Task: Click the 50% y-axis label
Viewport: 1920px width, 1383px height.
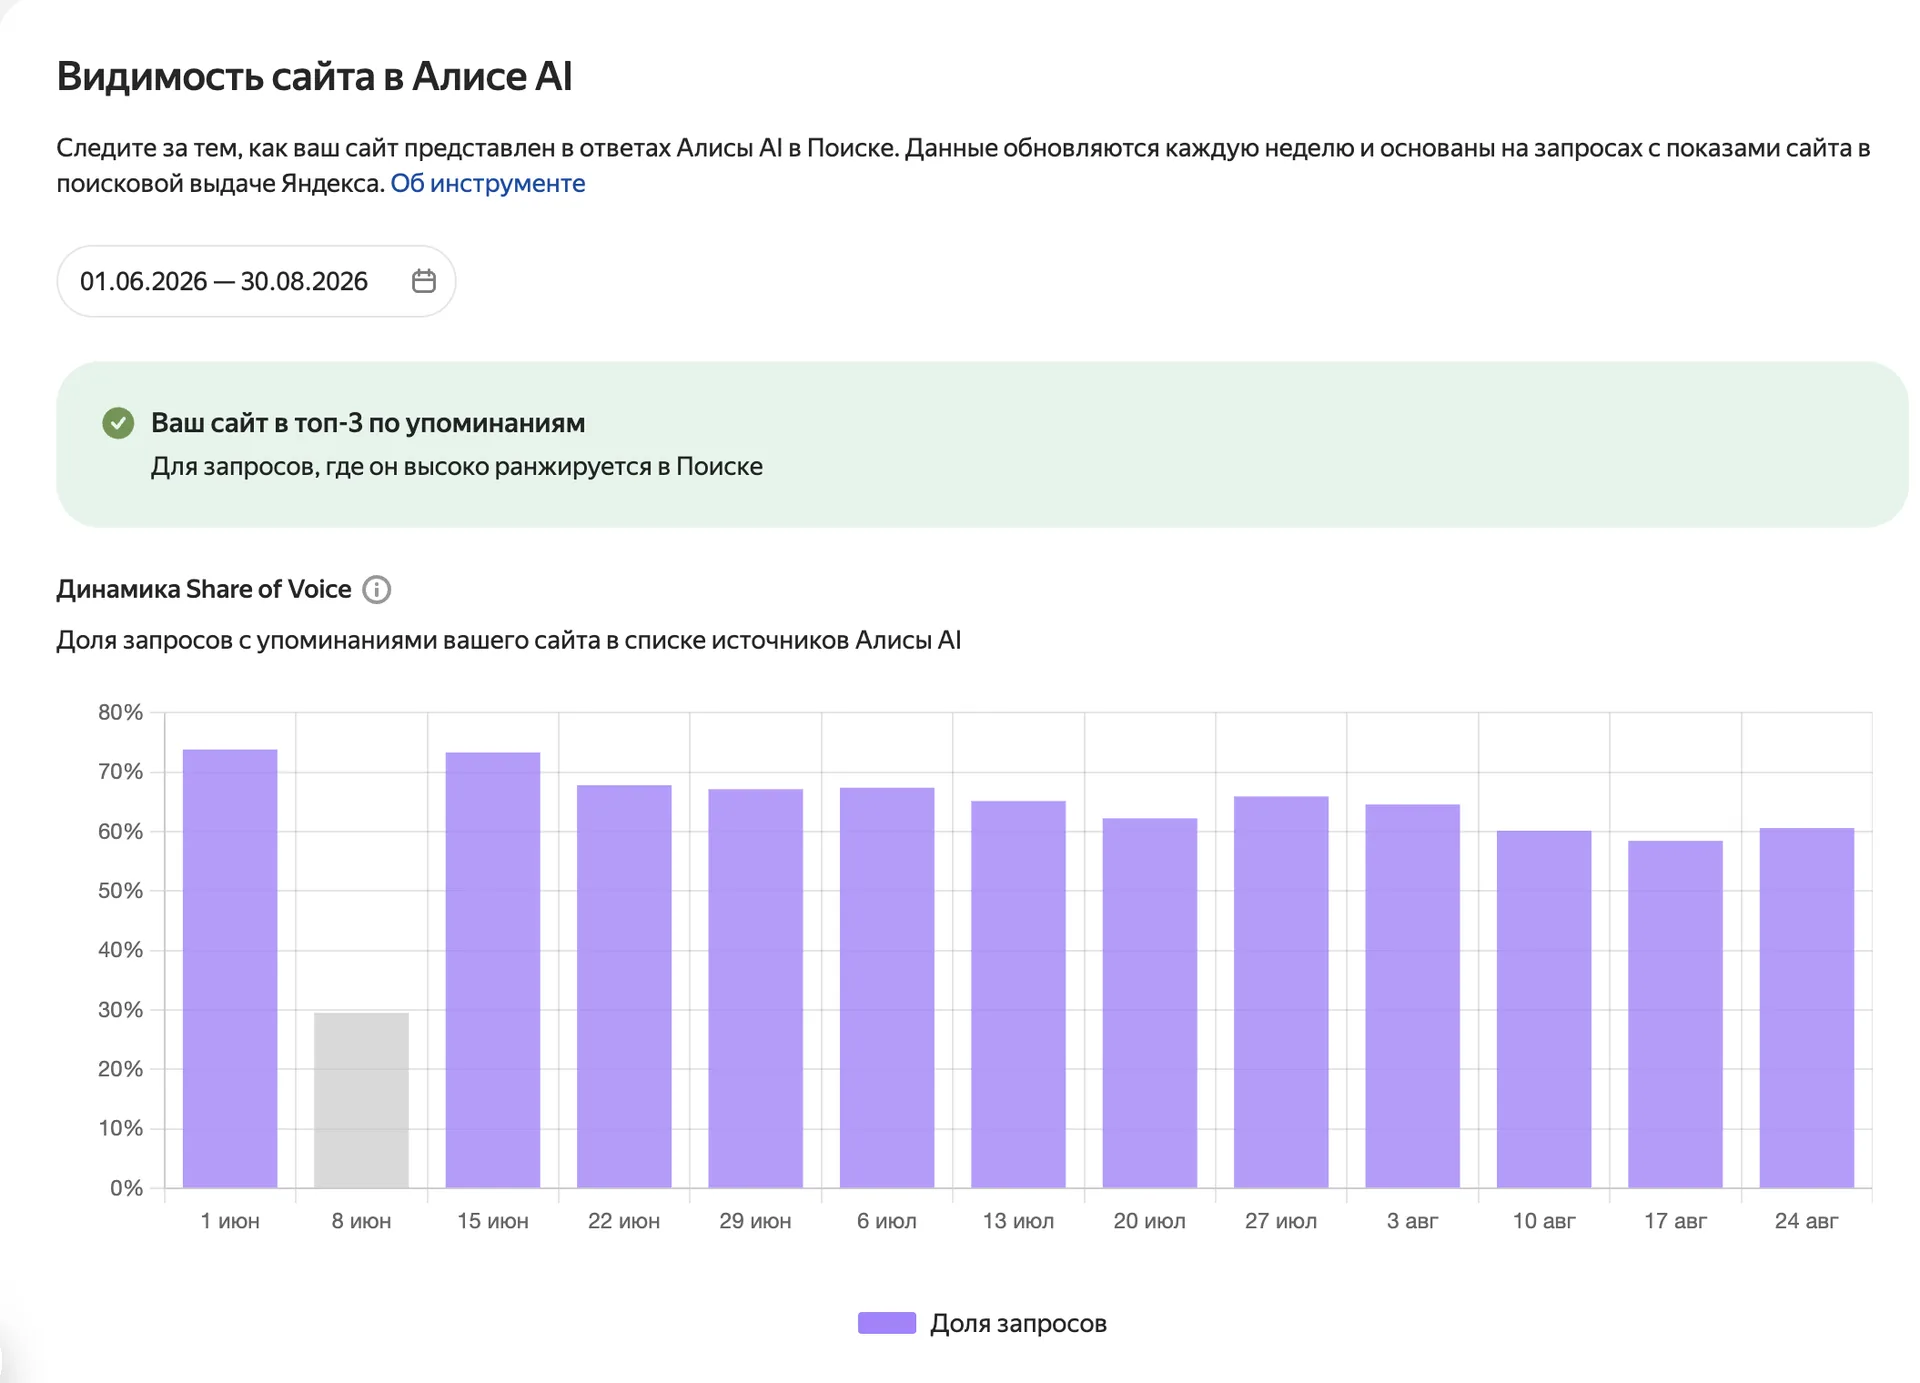Action: point(120,890)
